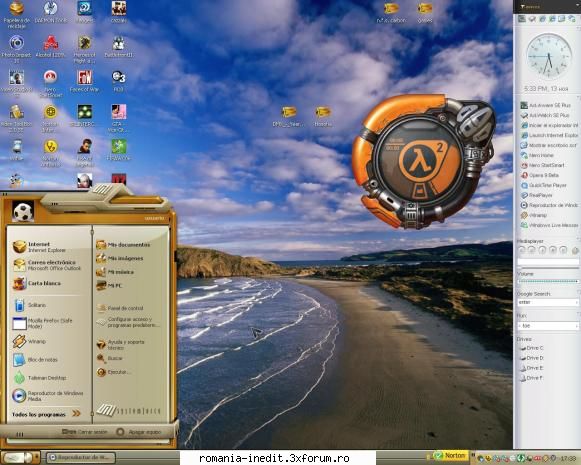Image resolution: width=581 pixels, height=465 pixels.
Task: Open Drive F: in sidebar
Action: 531,378
